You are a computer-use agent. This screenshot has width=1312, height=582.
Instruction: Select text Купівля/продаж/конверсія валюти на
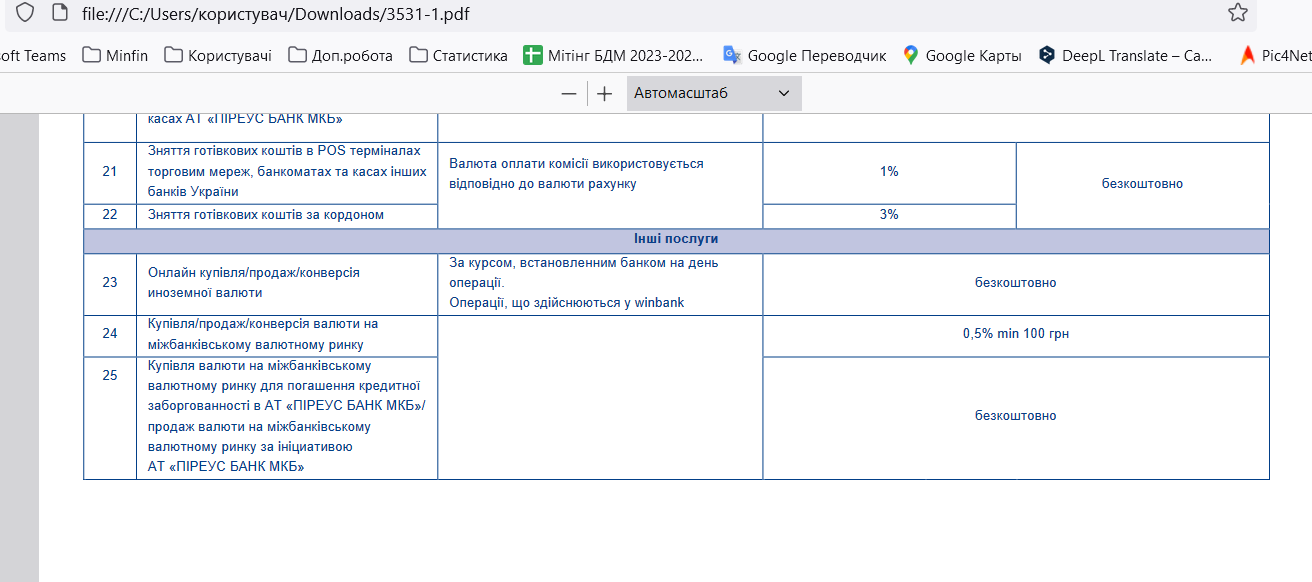(263, 324)
